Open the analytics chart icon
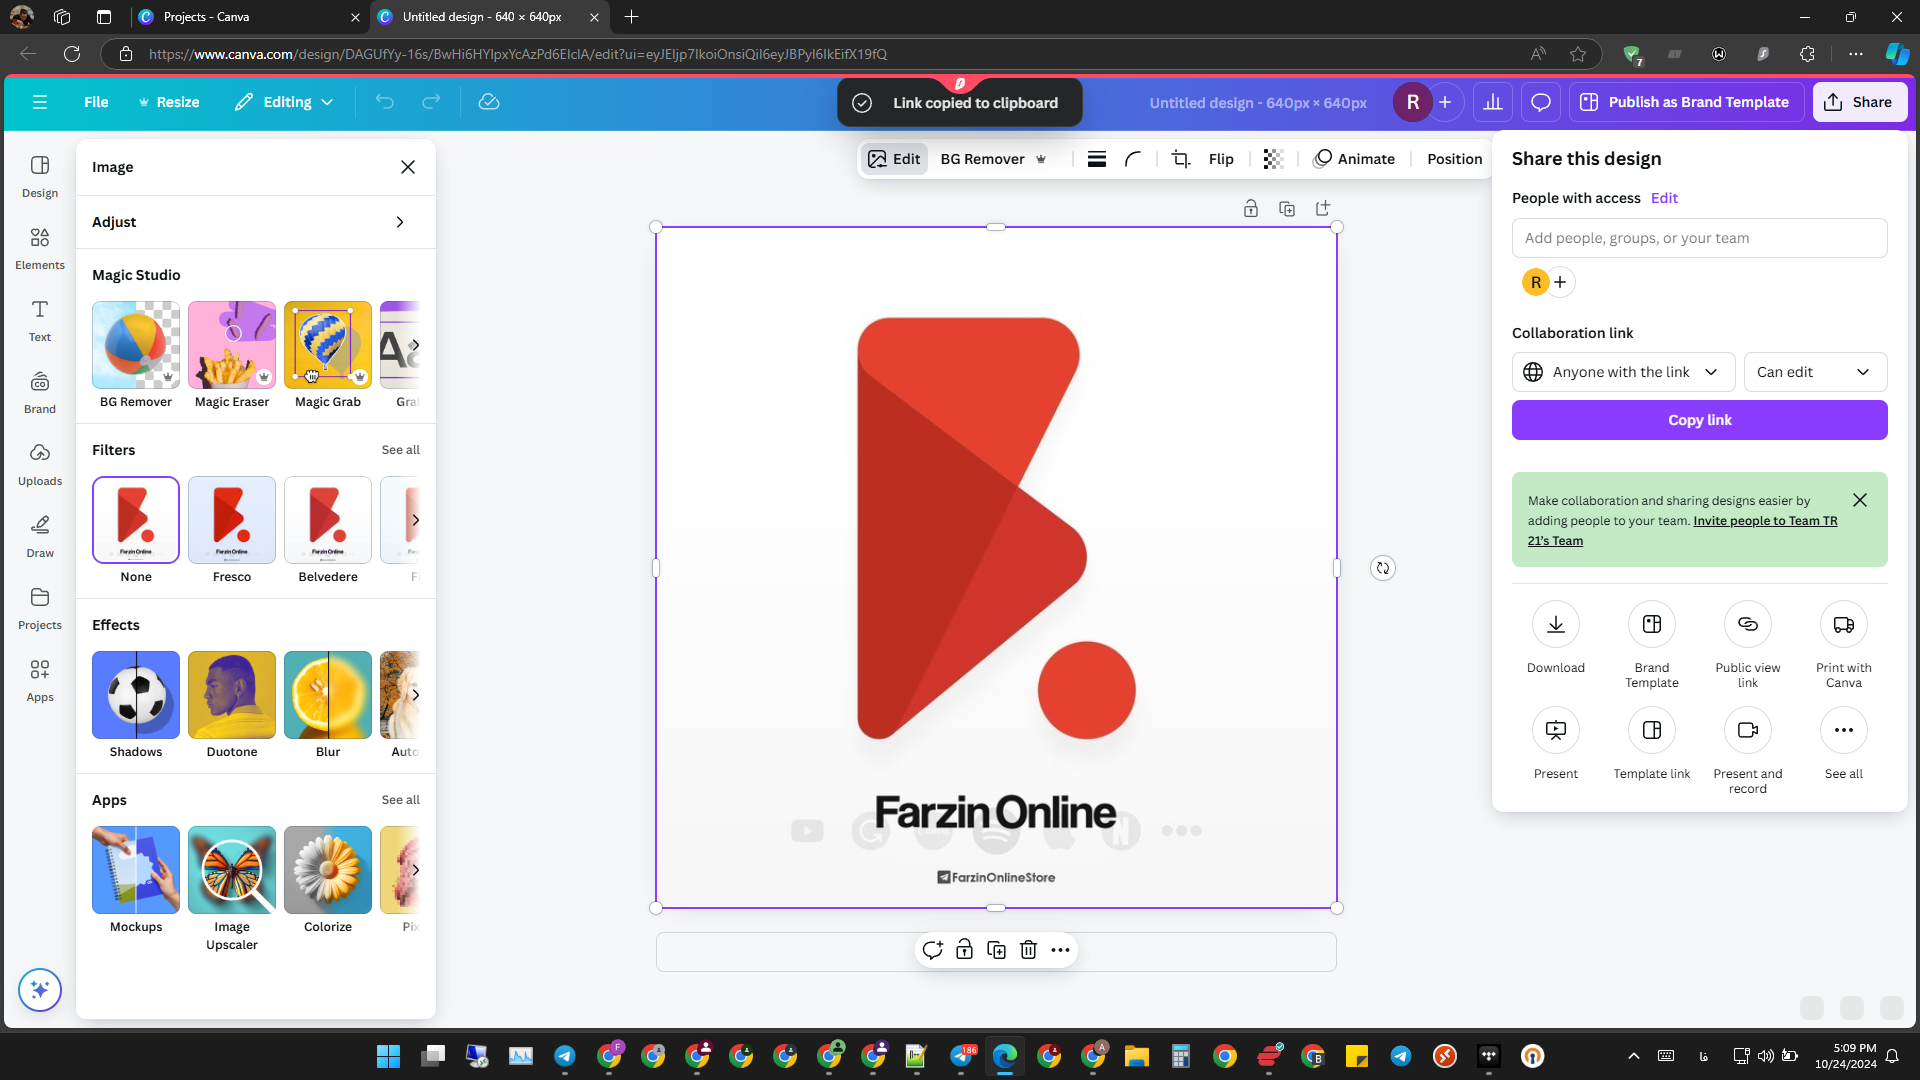This screenshot has height=1080, width=1920. 1493,102
